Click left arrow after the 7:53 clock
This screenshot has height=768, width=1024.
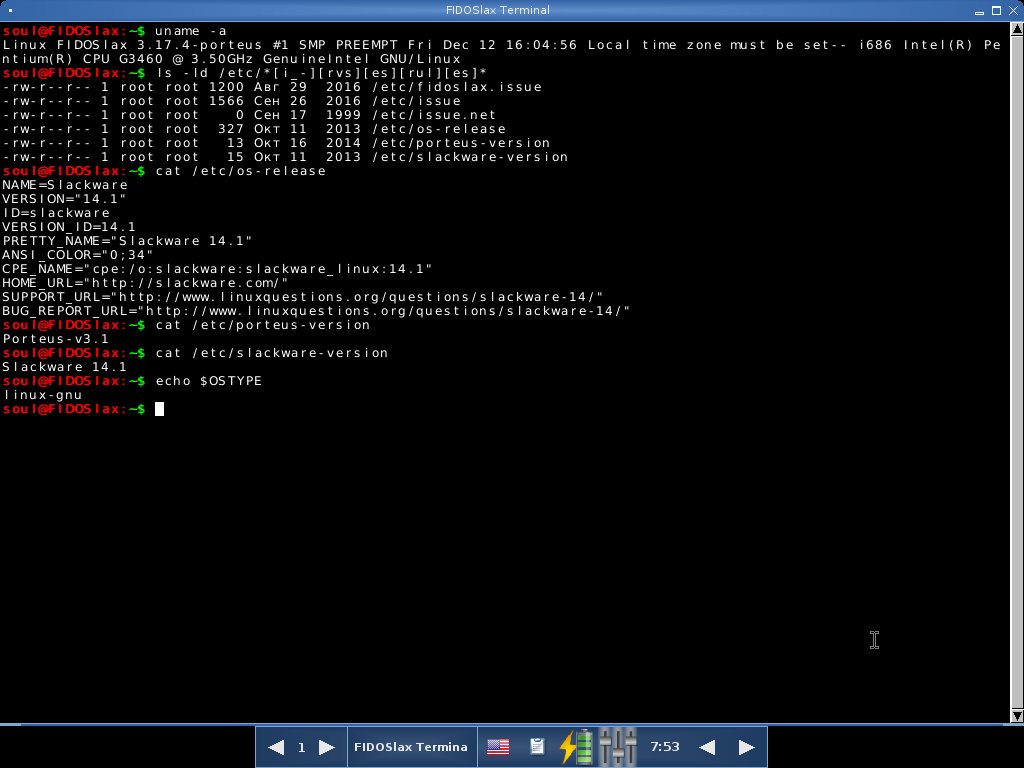pos(707,747)
